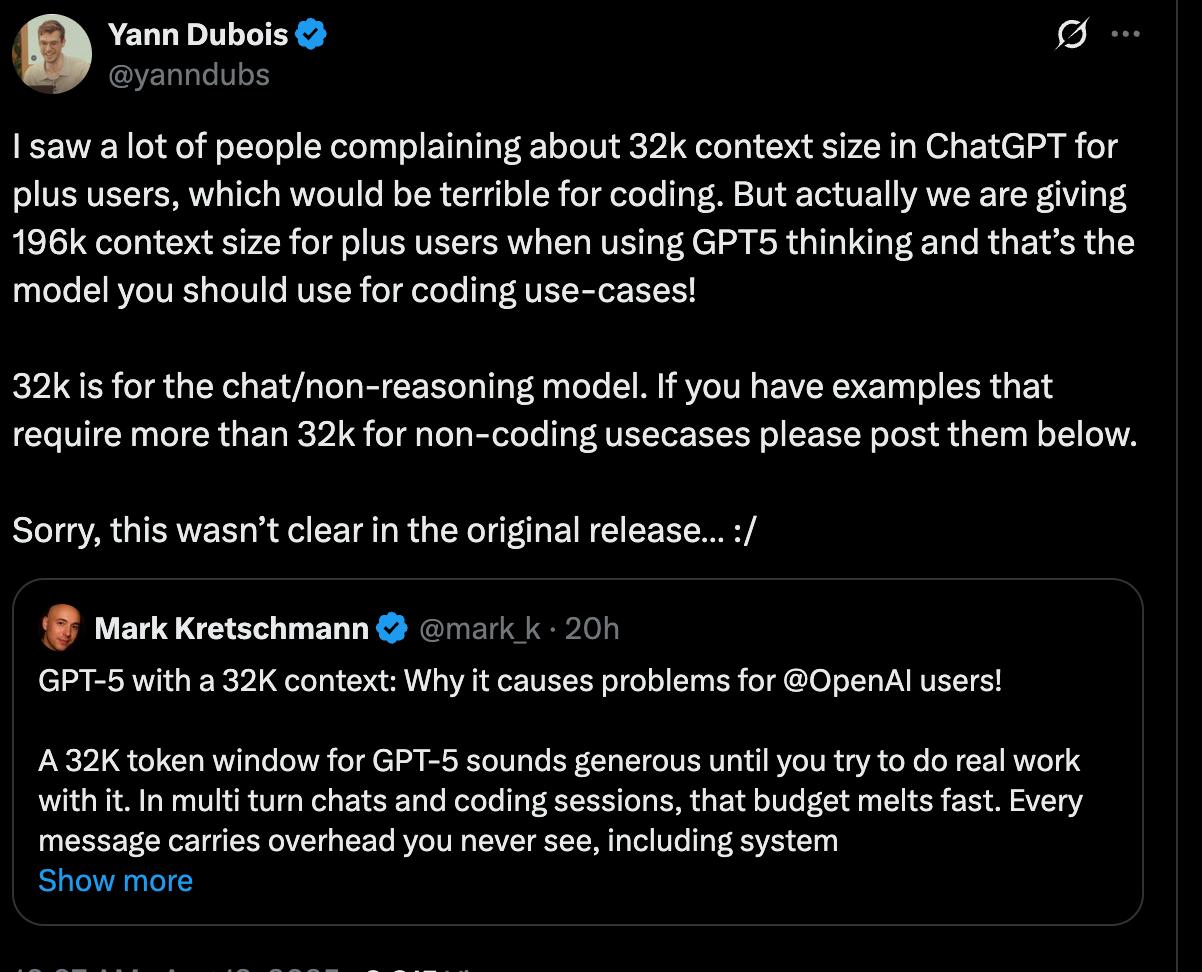Click Mark Kretschmann's verified badge
The height and width of the screenshot is (972, 1202).
(392, 628)
